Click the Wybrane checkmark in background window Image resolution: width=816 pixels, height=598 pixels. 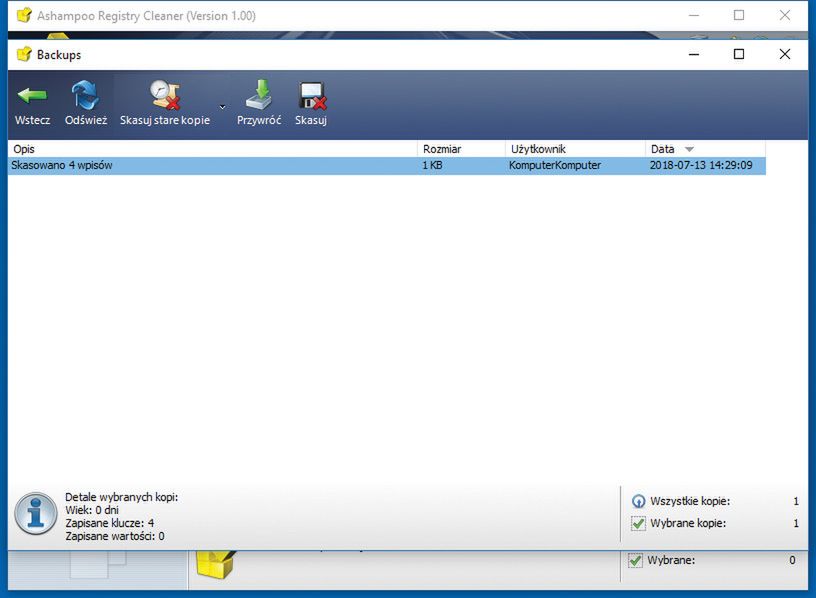[x=635, y=561]
